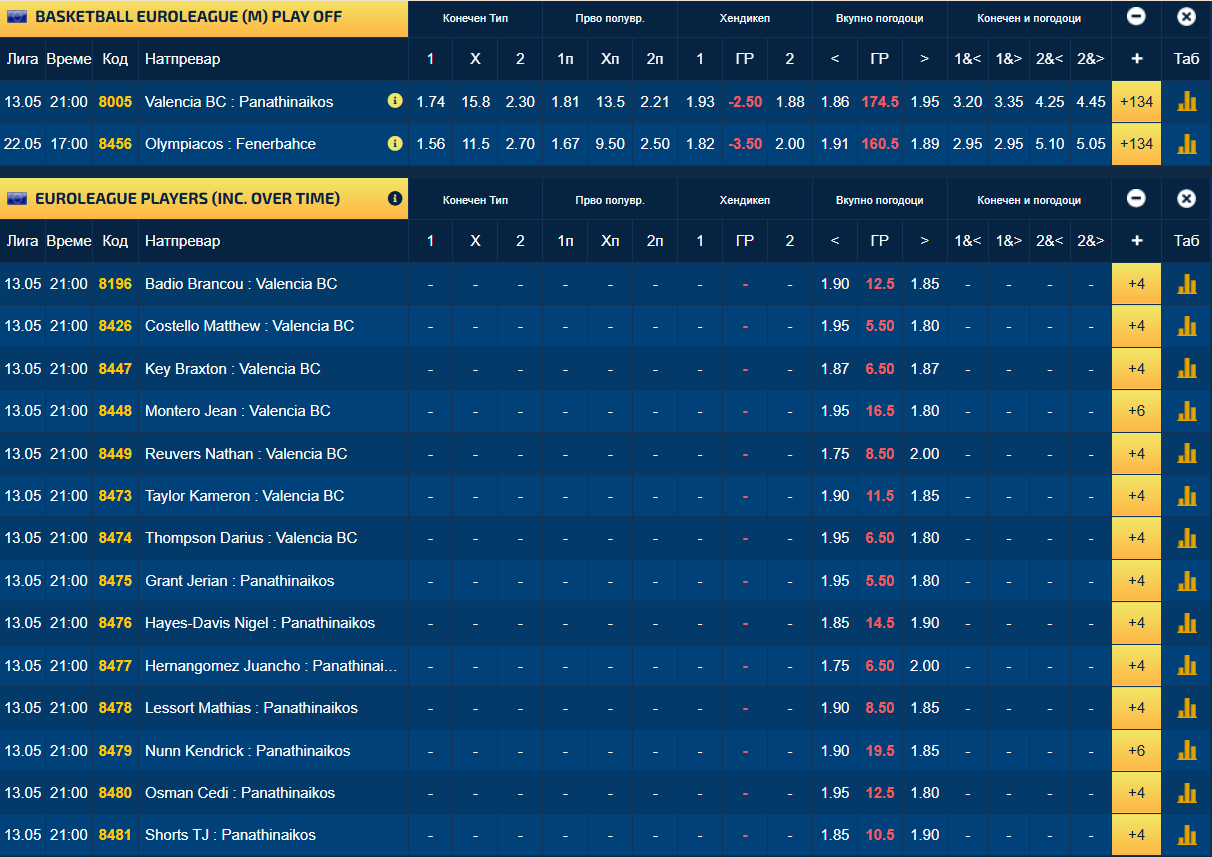Select under odds 1.75 for Hernangomez Juancho
The height and width of the screenshot is (857, 1212).
coord(835,666)
